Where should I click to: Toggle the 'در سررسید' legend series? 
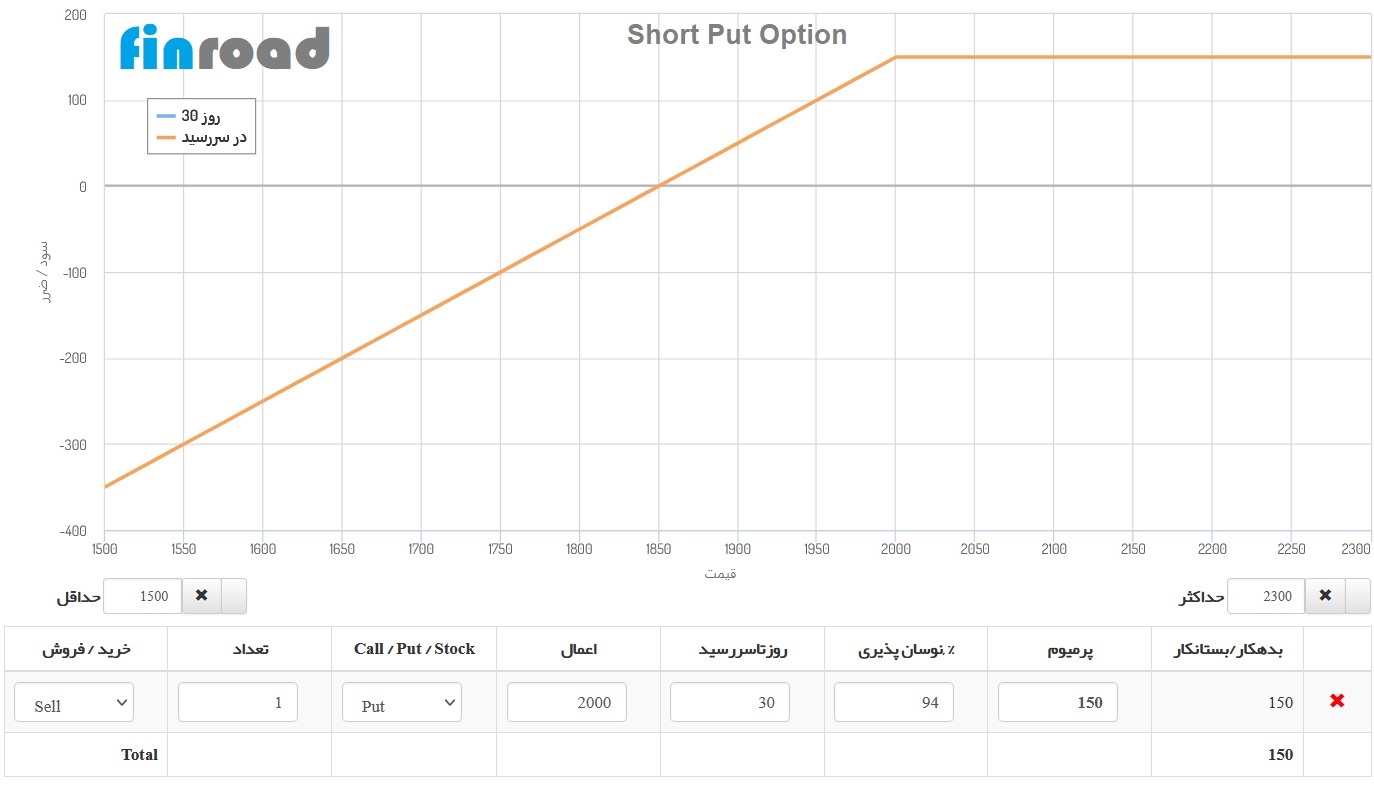(201, 138)
